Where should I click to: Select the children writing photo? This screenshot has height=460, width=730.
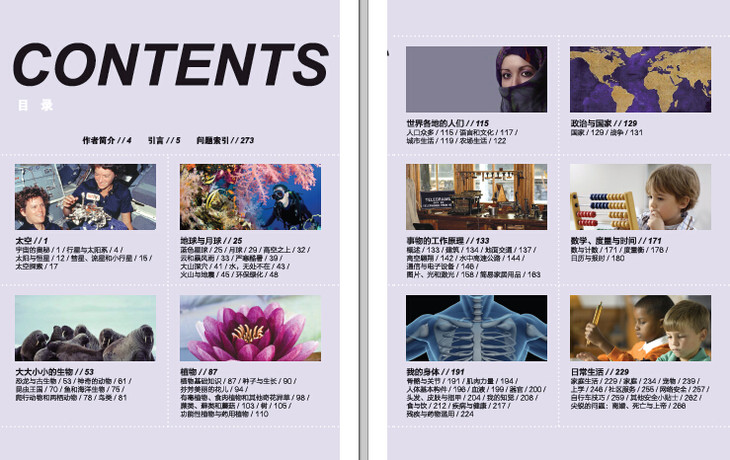coord(640,328)
